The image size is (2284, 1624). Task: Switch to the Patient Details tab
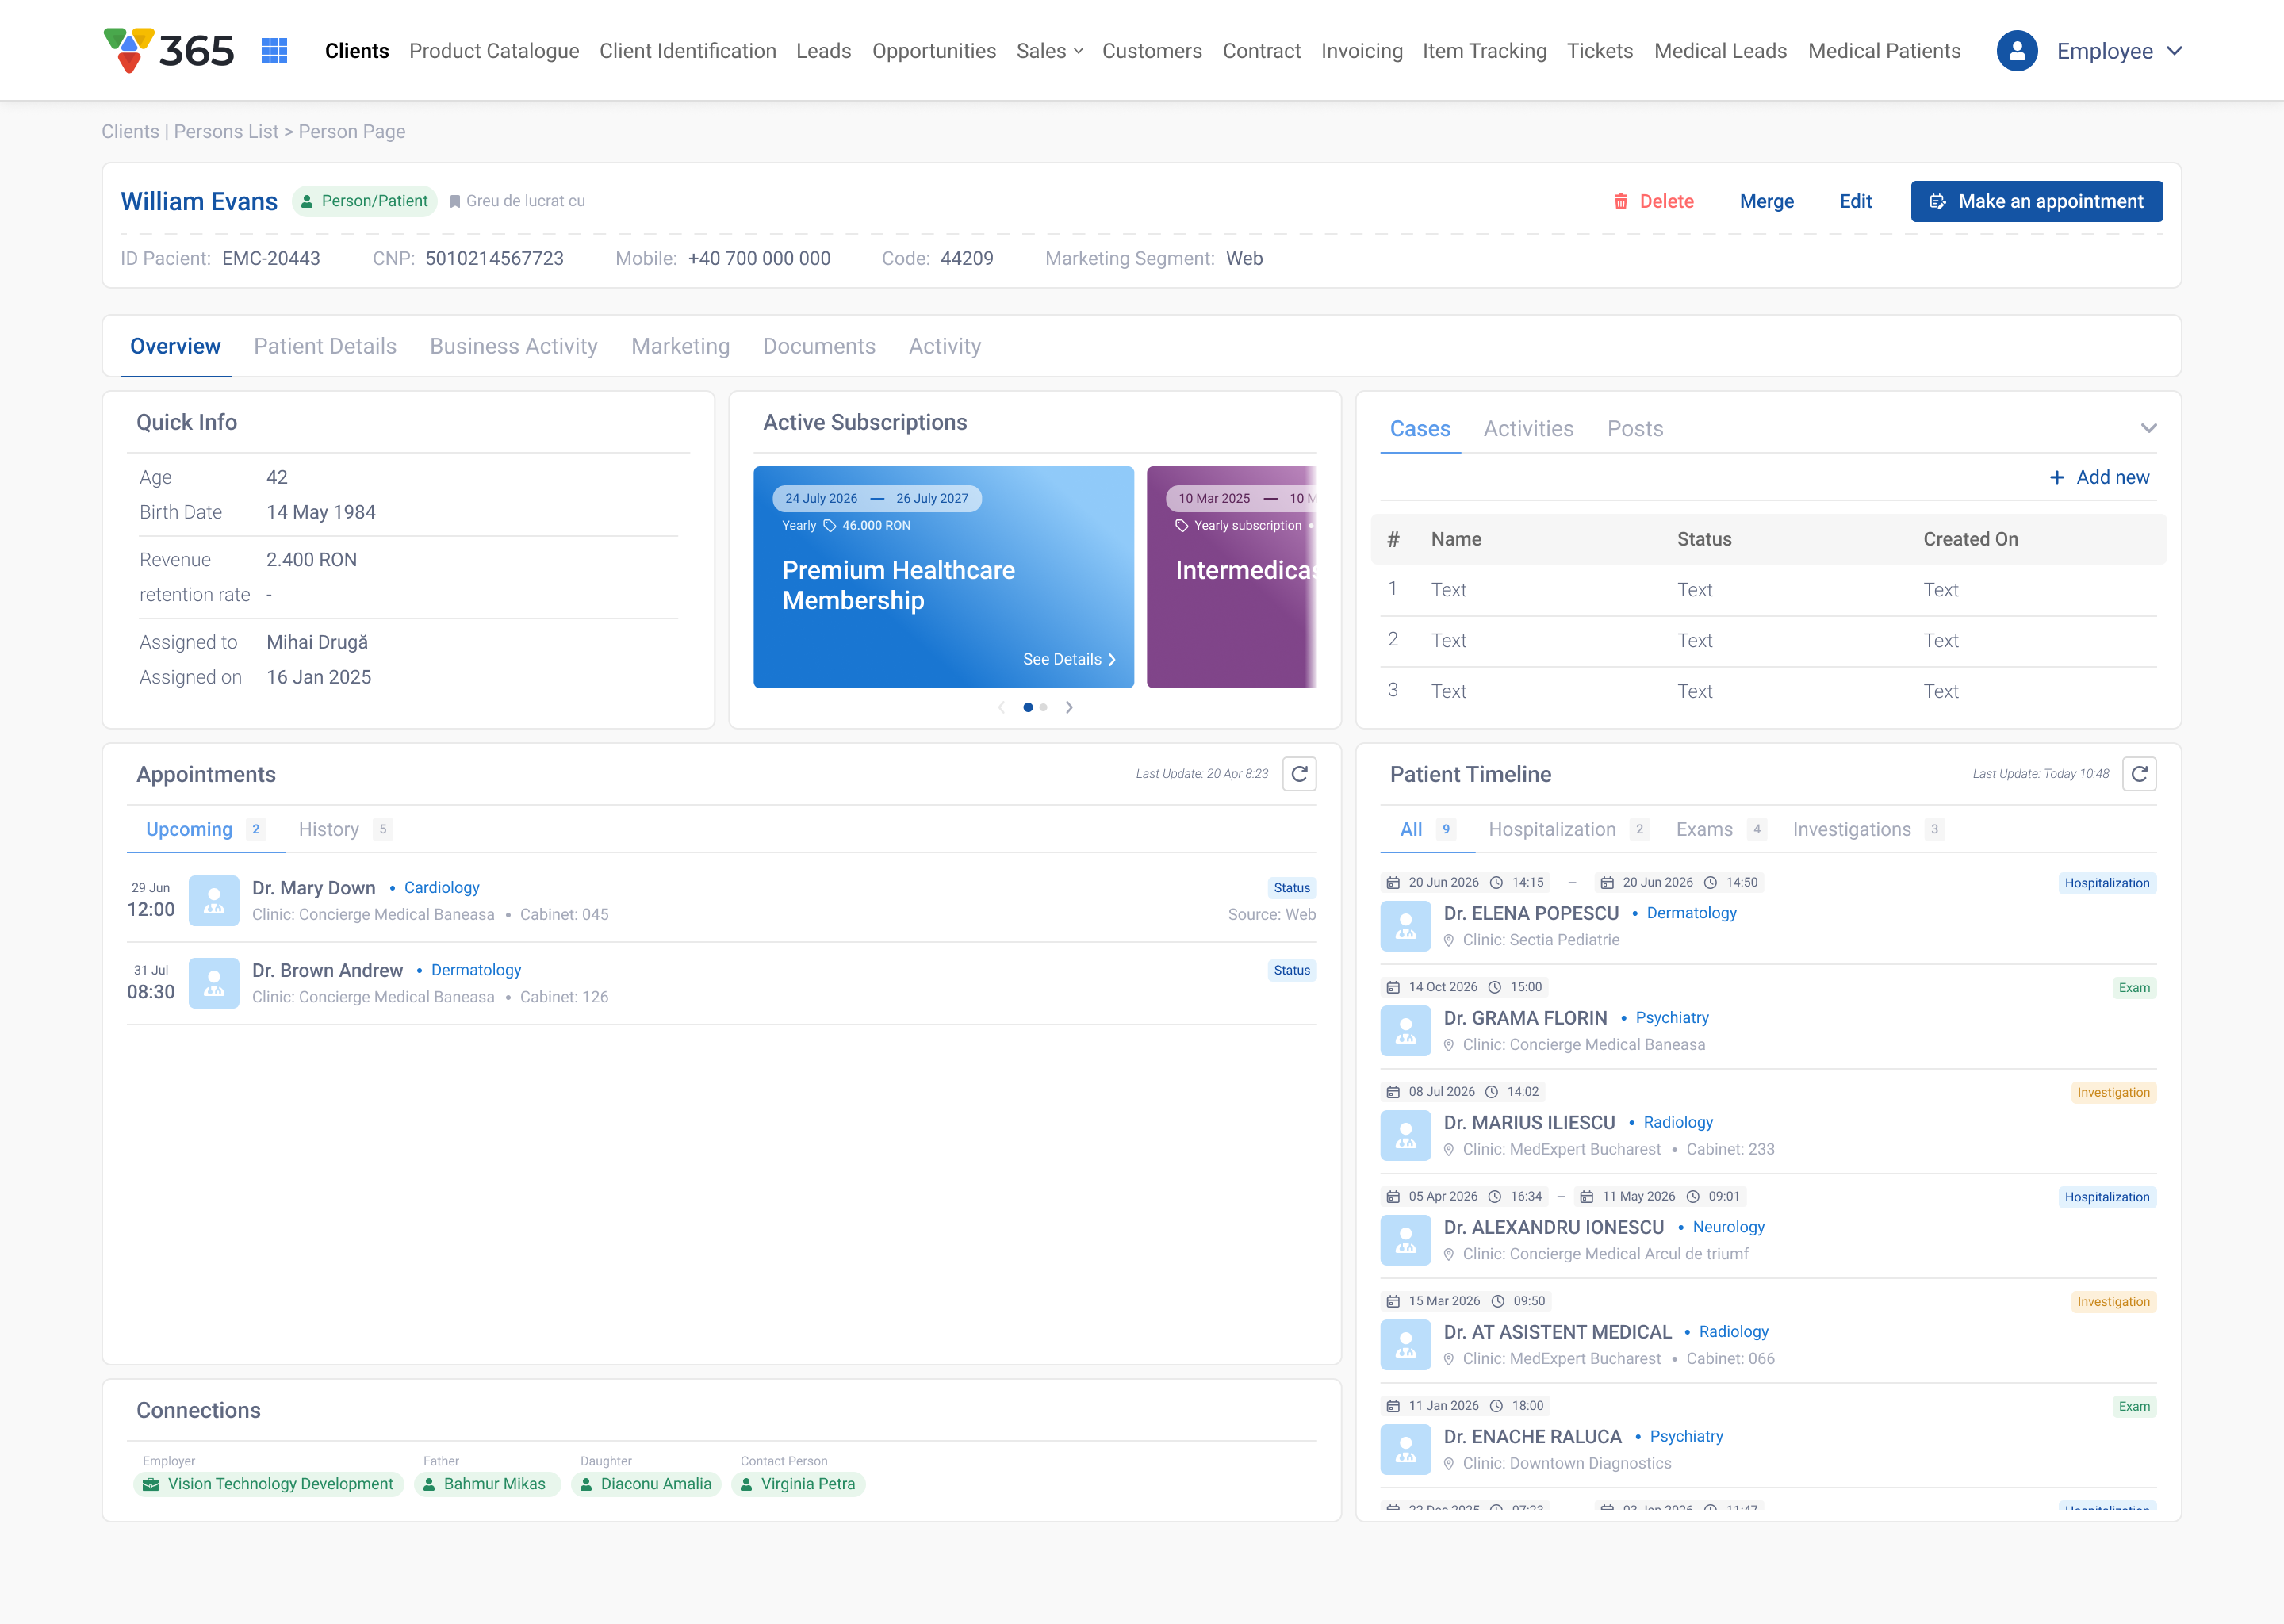click(x=325, y=346)
